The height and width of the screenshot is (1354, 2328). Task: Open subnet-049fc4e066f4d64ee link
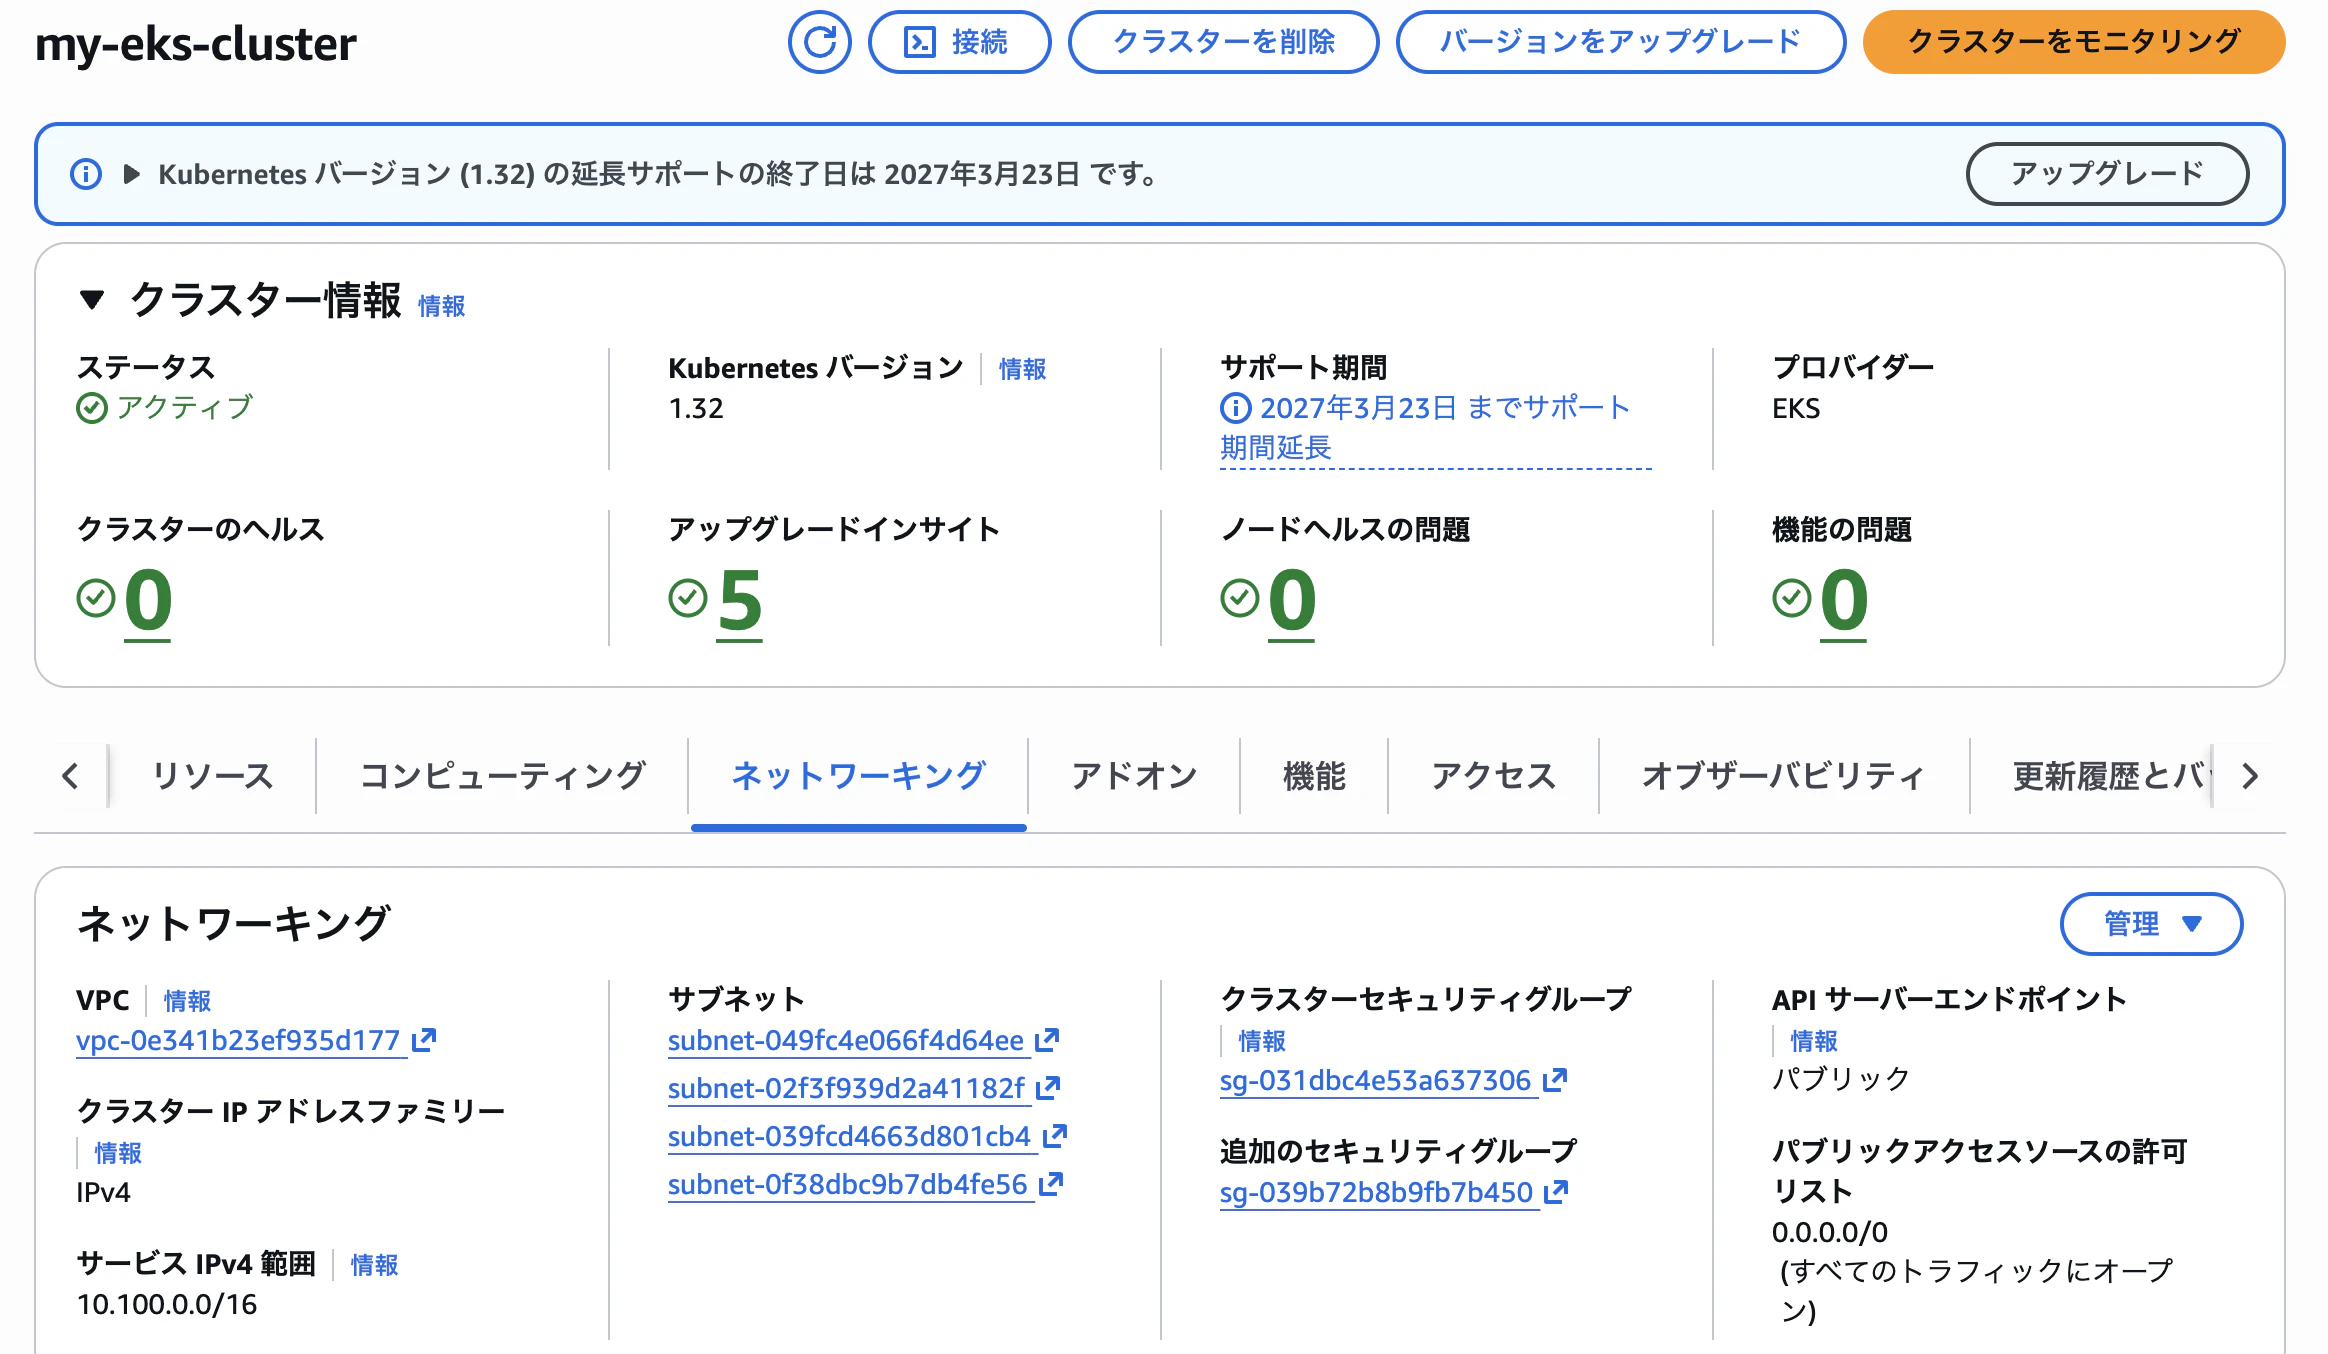tap(846, 1041)
